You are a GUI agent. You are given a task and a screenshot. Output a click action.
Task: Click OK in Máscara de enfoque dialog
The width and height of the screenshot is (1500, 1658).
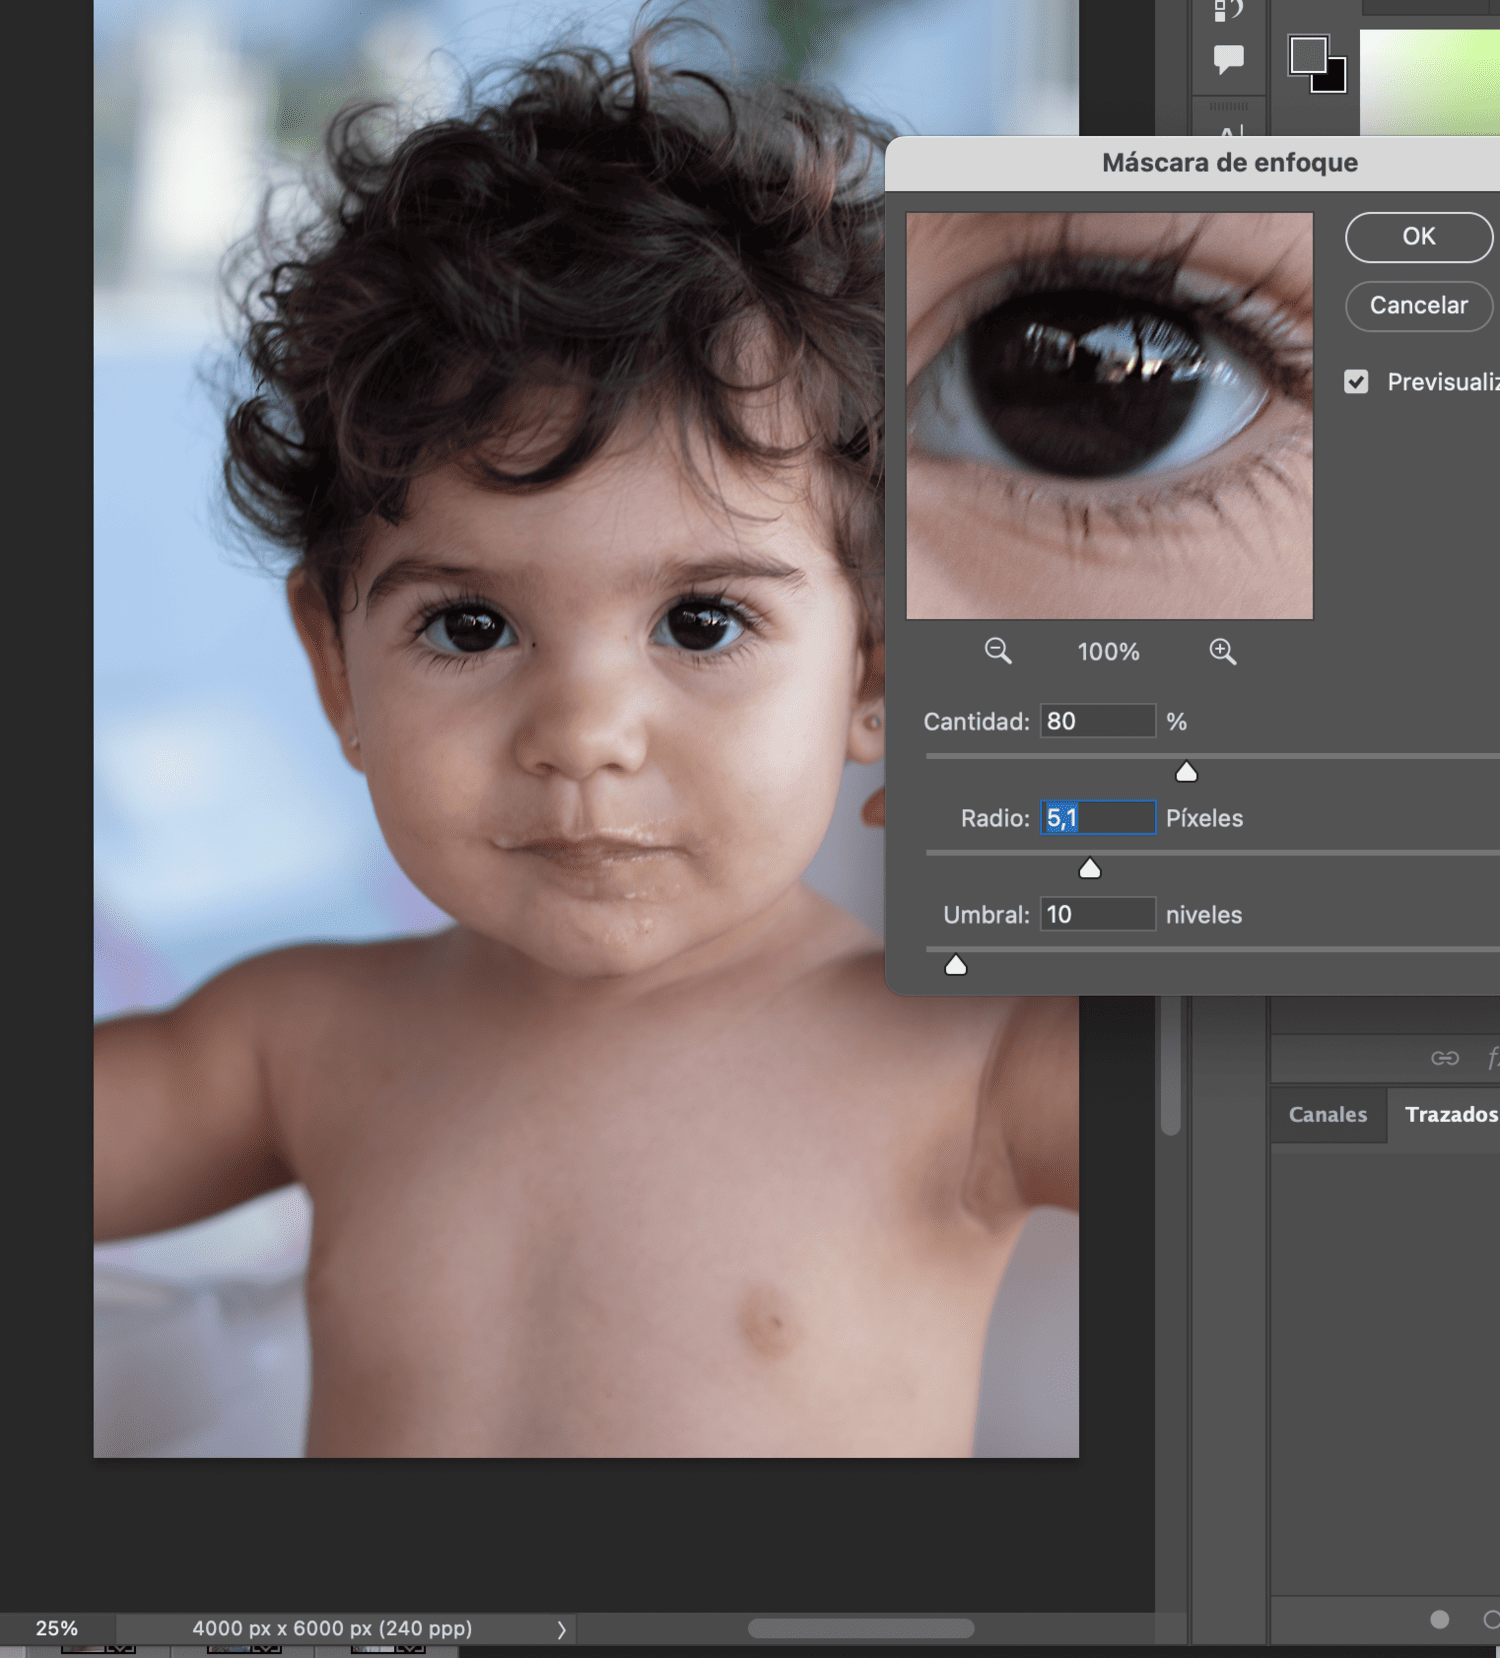tap(1419, 237)
